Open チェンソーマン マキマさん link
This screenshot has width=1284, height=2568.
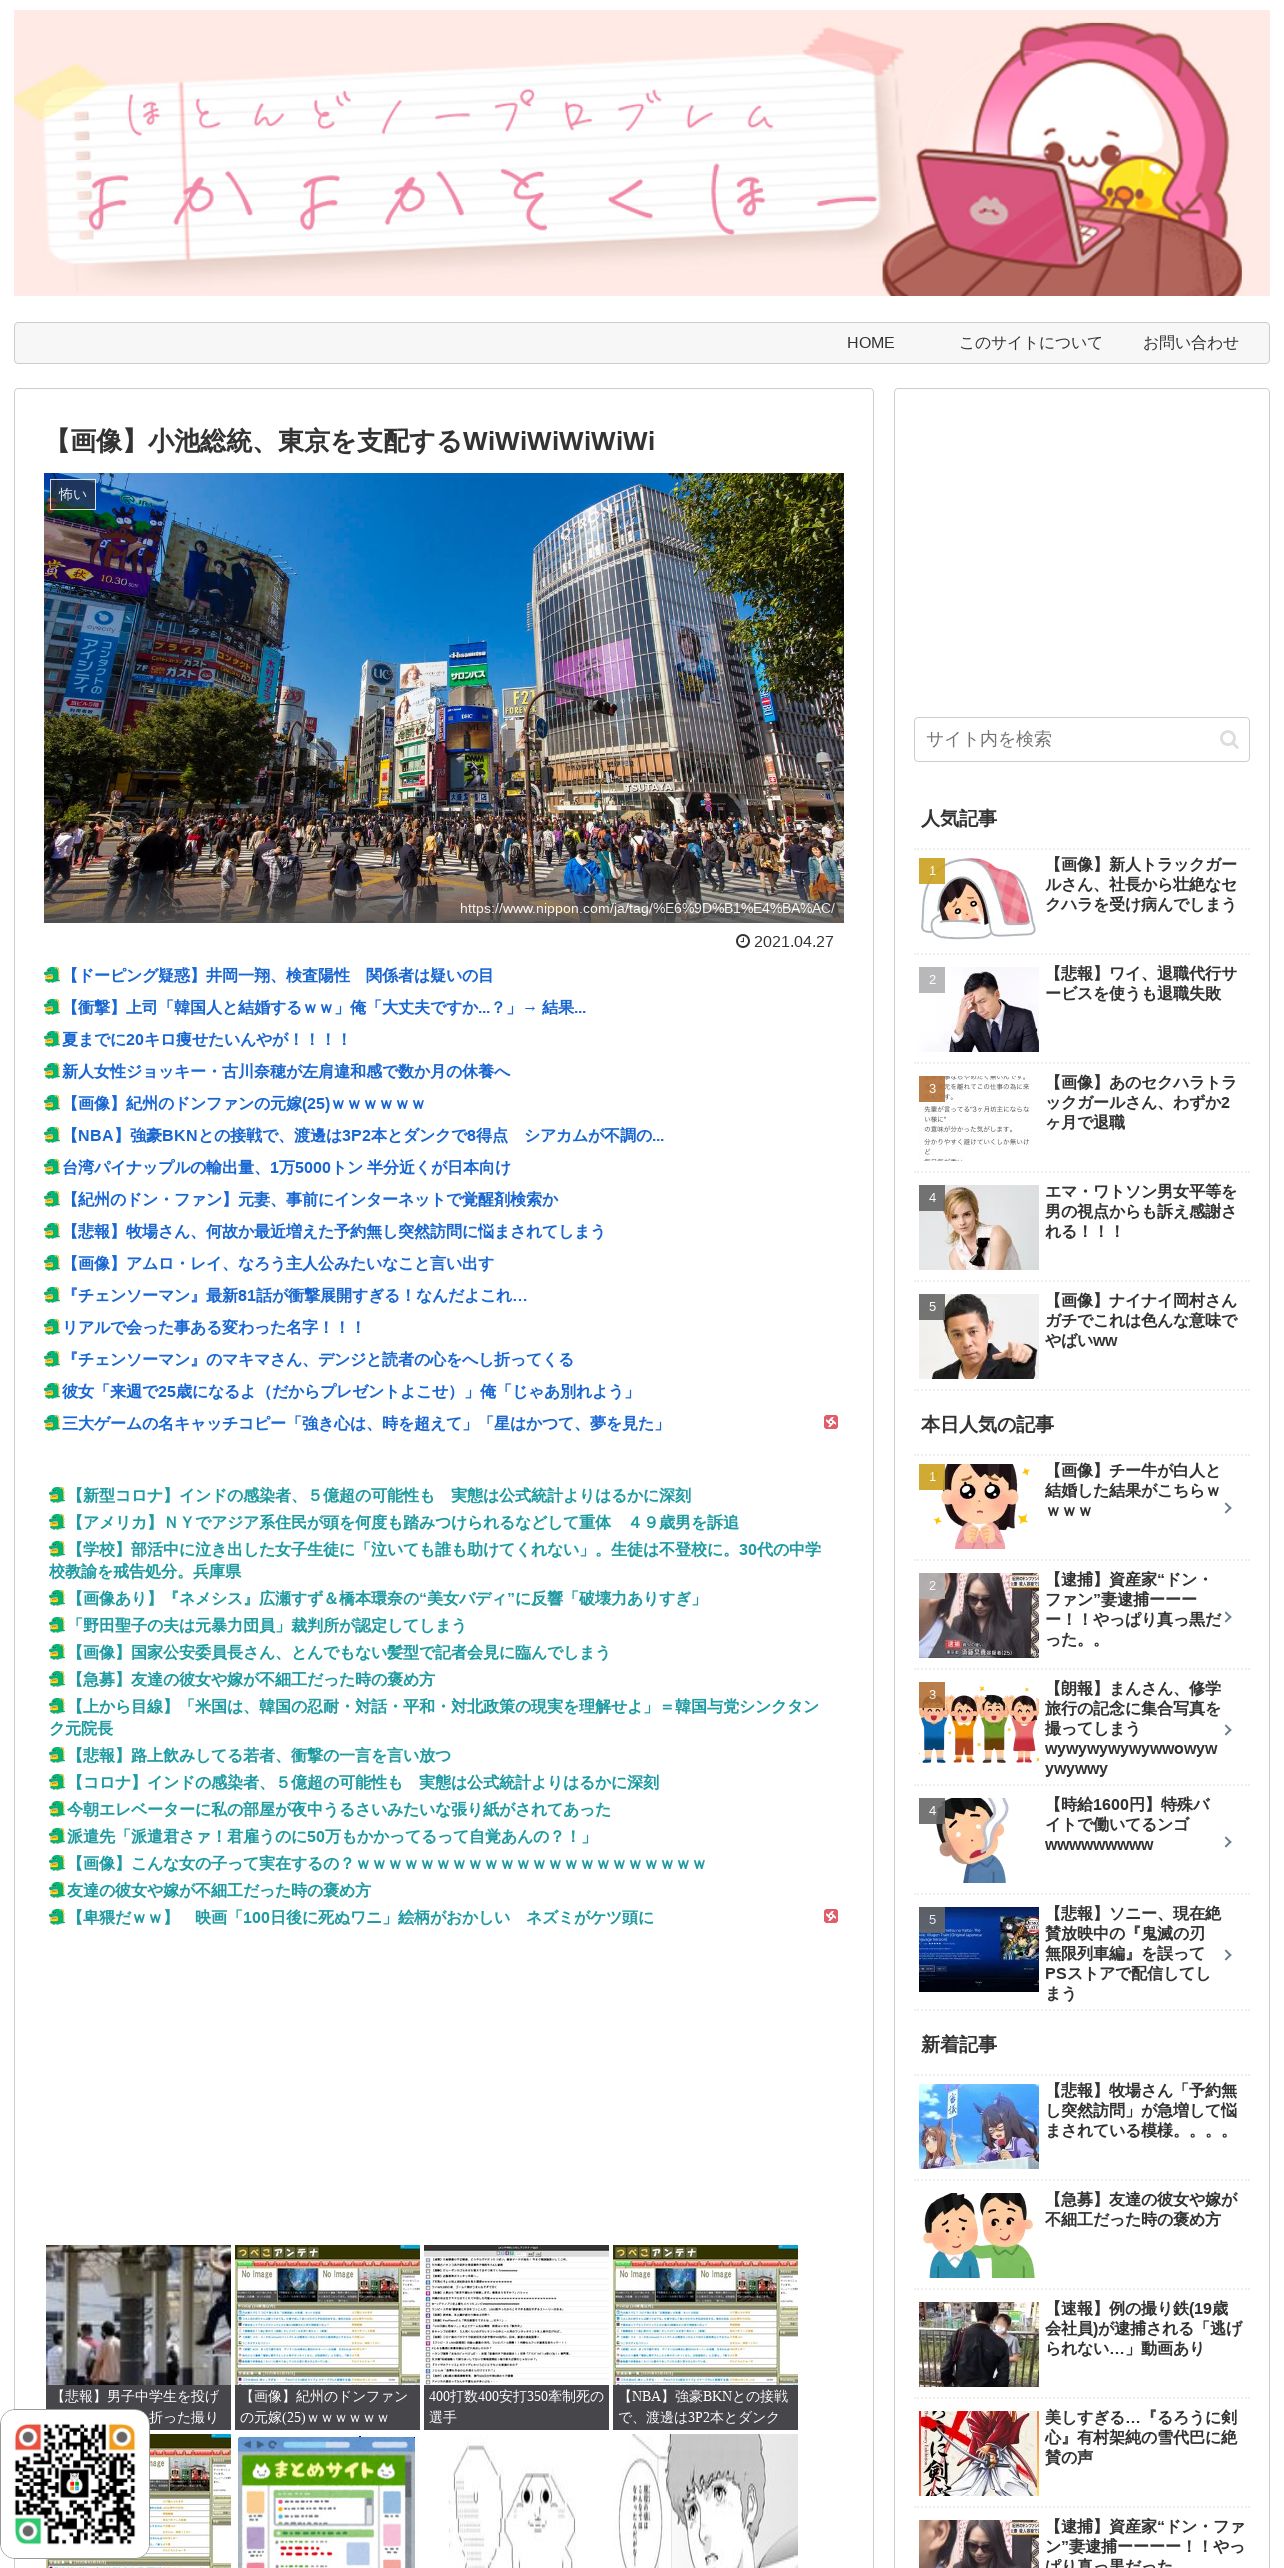(x=318, y=1359)
